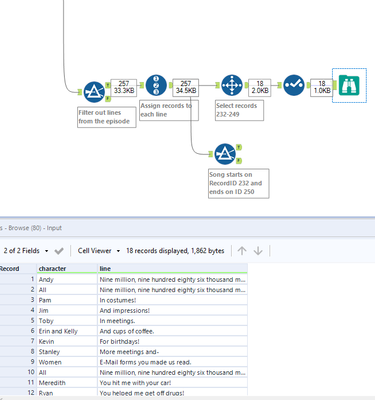
Task: Click the 'Song starts on RecordID 232' annotation
Action: coord(238,183)
